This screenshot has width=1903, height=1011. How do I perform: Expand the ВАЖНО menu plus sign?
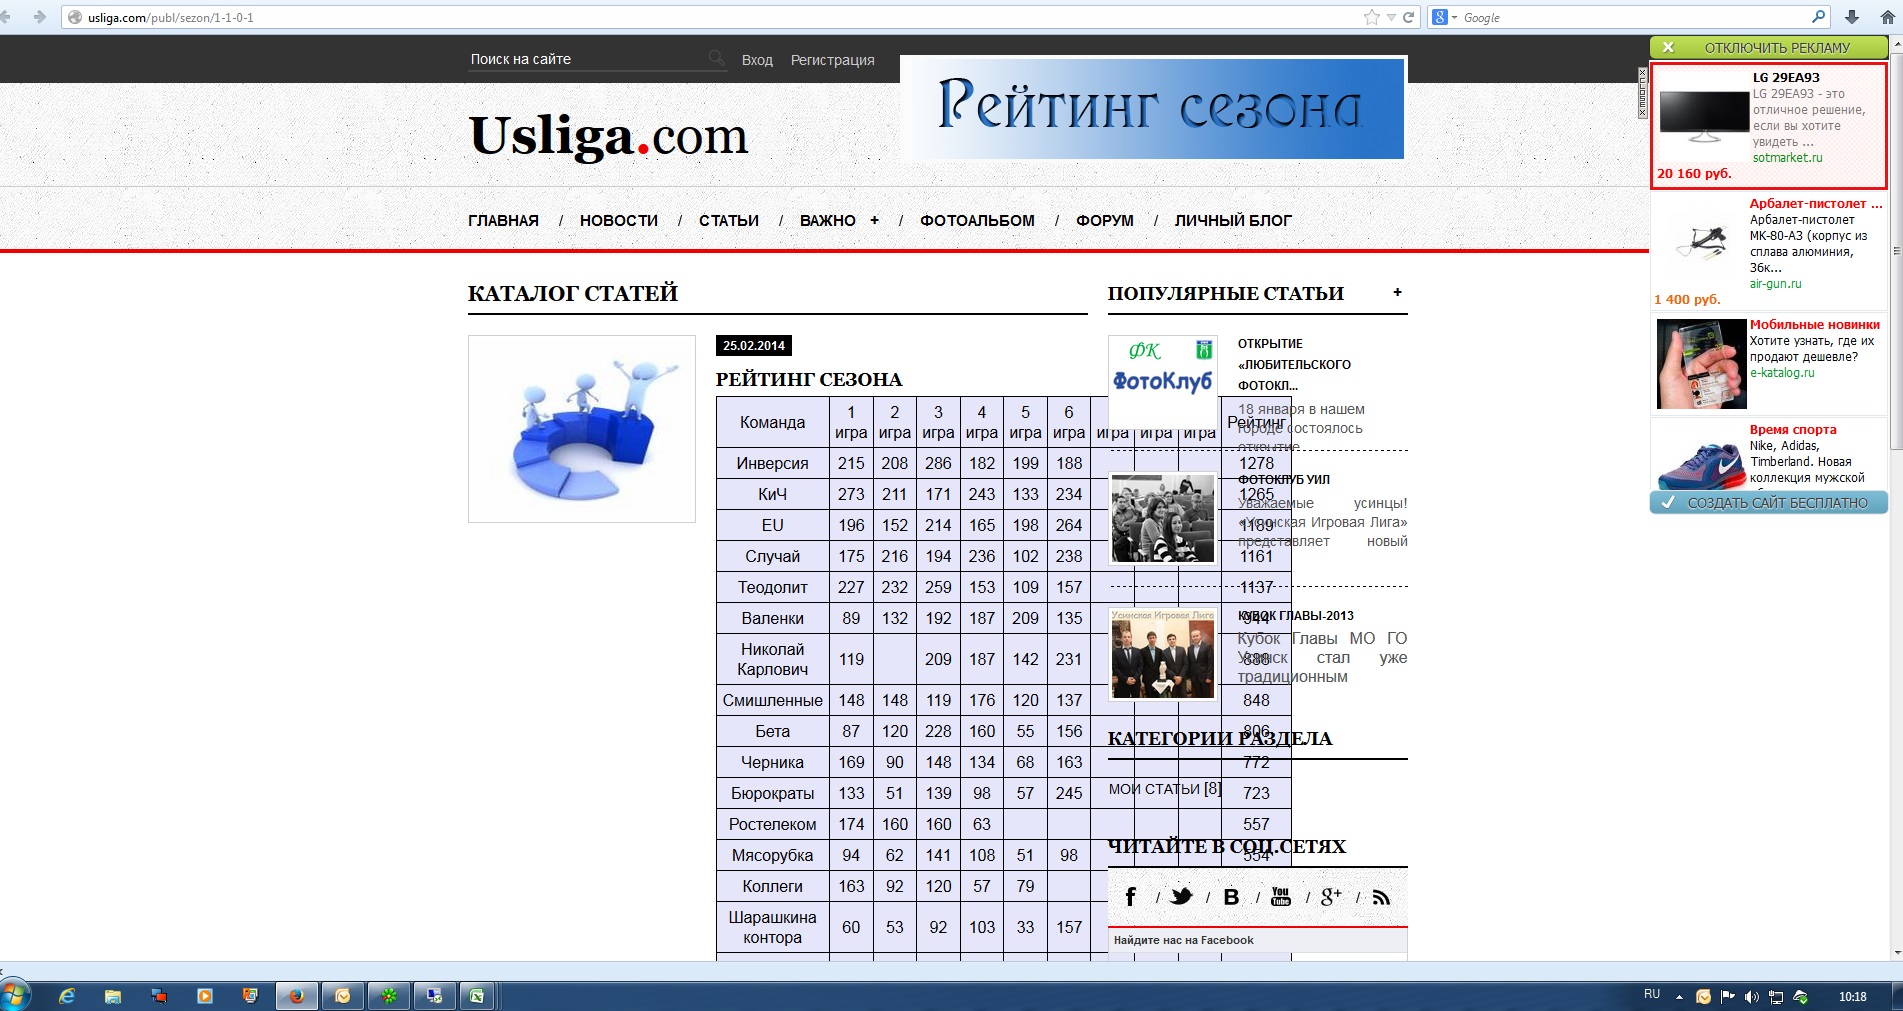point(874,220)
